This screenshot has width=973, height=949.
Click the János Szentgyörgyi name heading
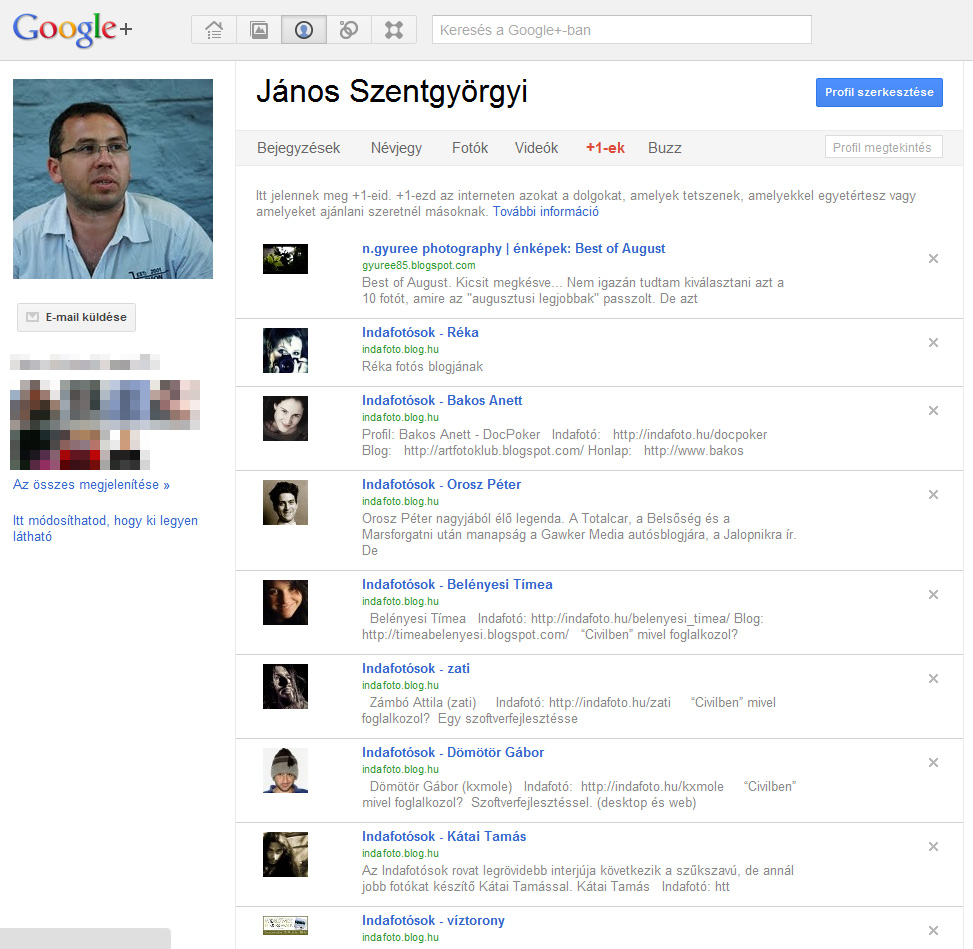(x=392, y=92)
